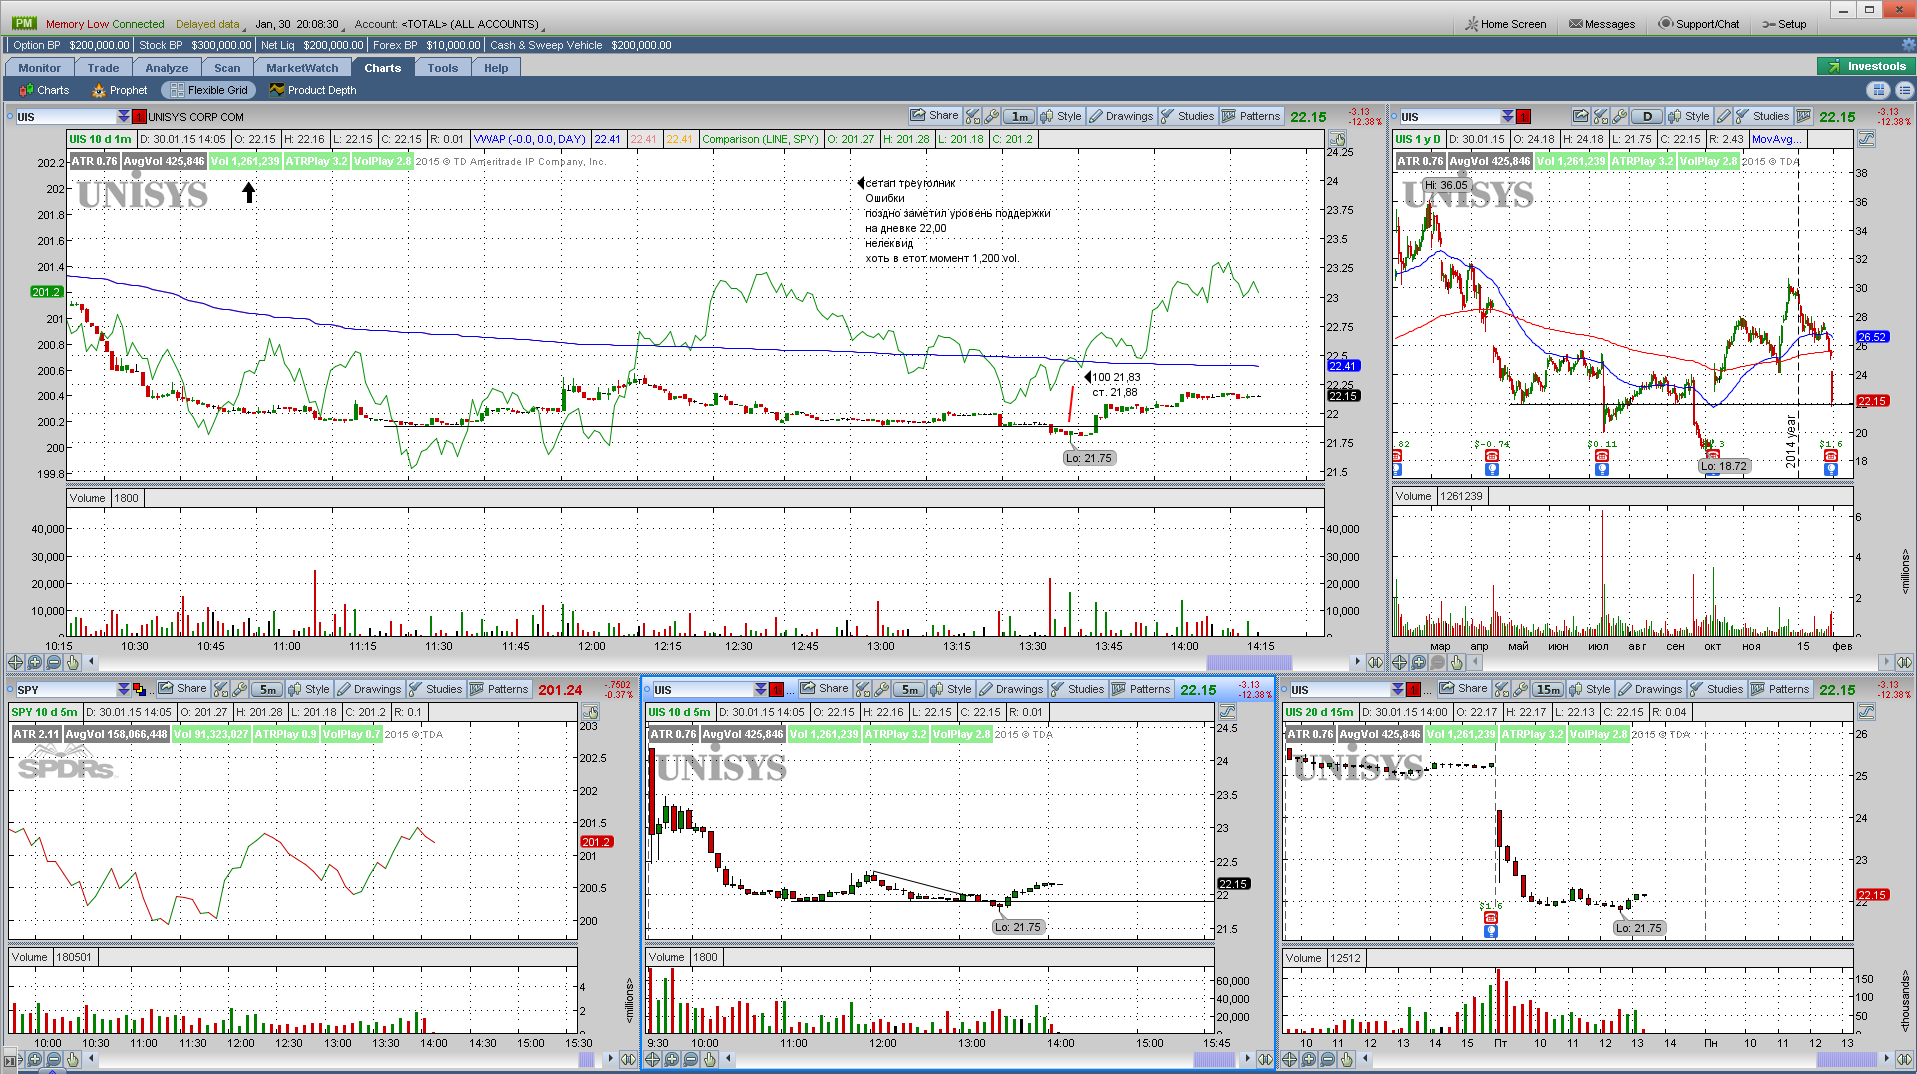Open the Product Depth sub-tab
This screenshot has width=1917, height=1074.
coord(313,90)
